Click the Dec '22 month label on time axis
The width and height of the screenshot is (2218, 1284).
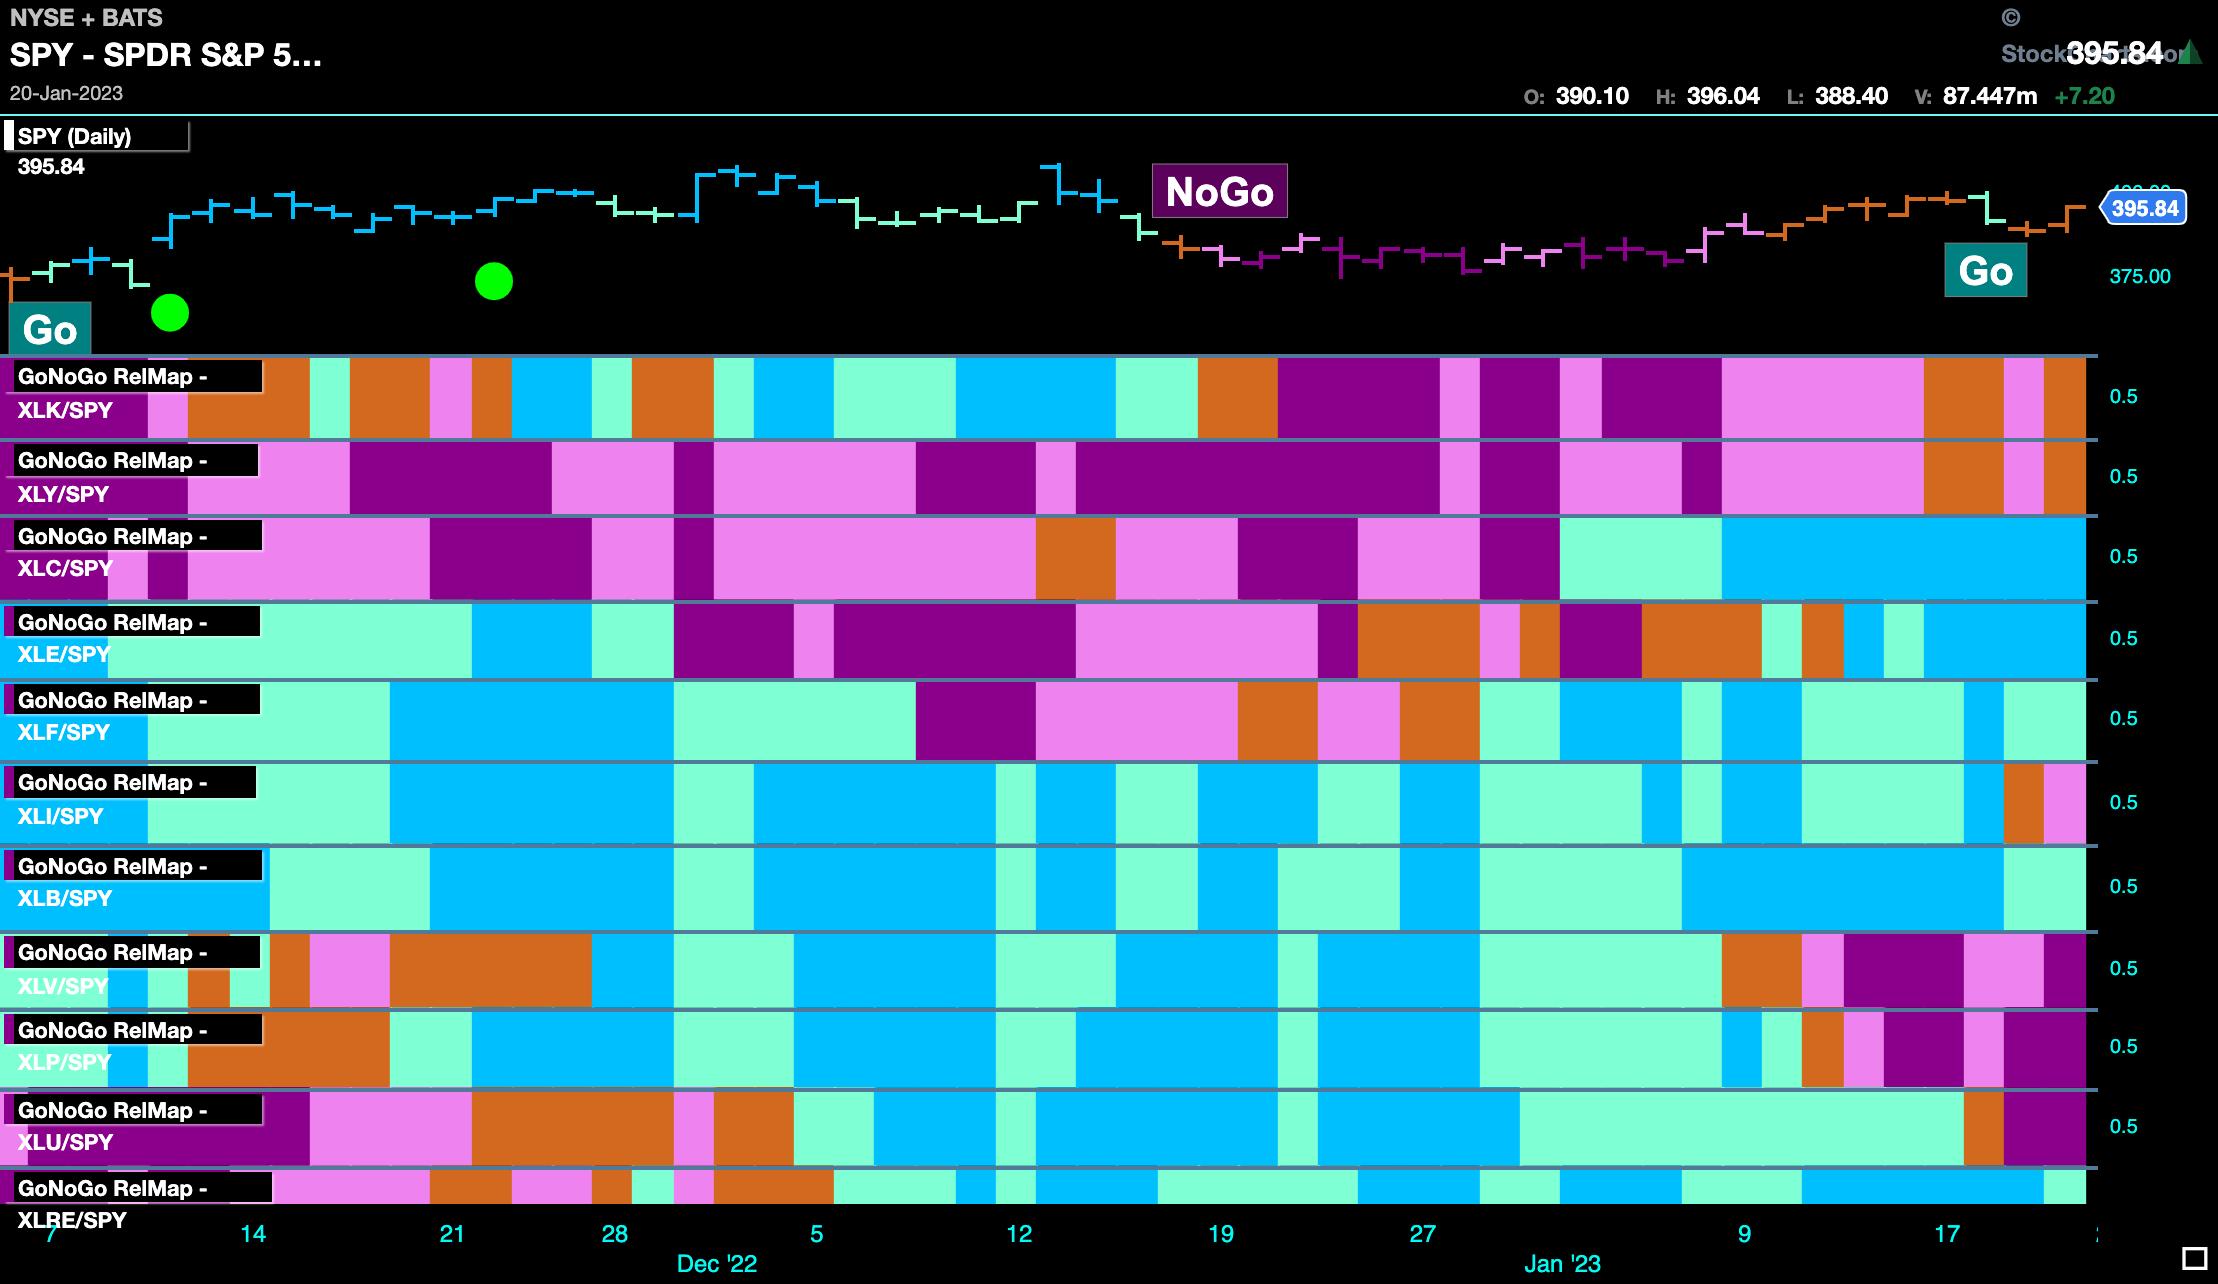716,1263
